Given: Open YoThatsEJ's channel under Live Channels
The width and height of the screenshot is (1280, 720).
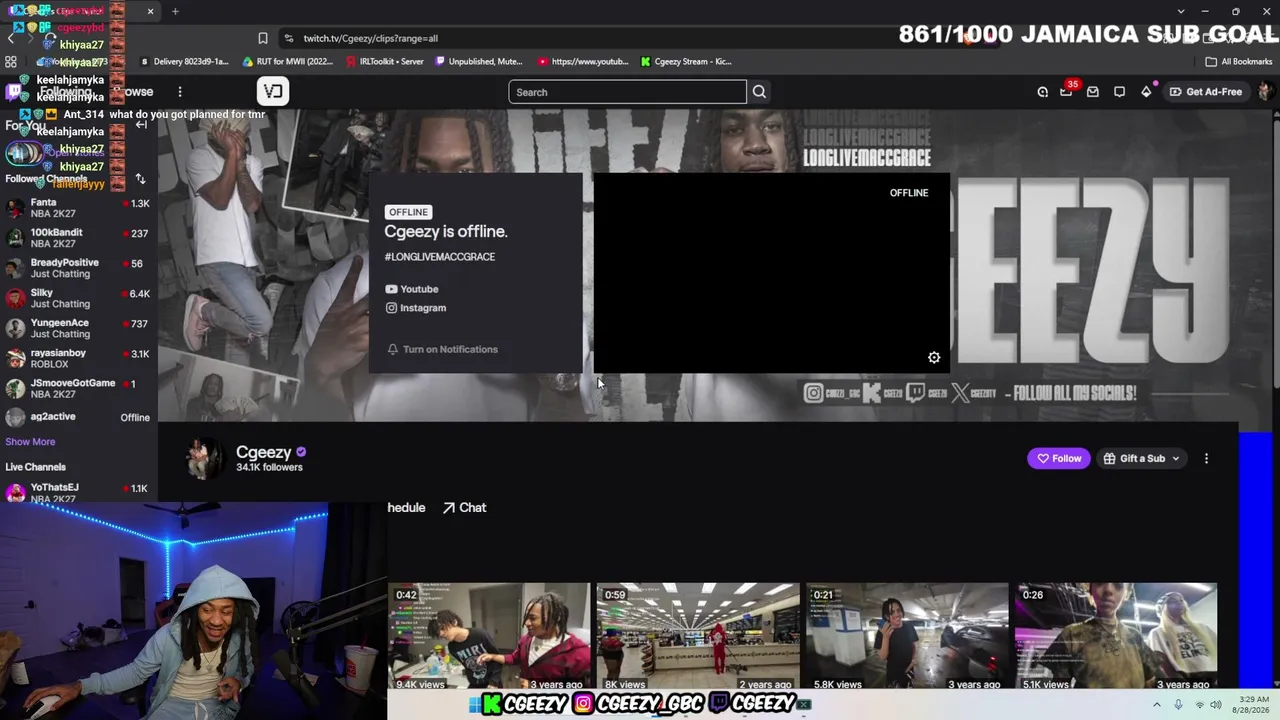Looking at the screenshot, I should coord(77,492).
